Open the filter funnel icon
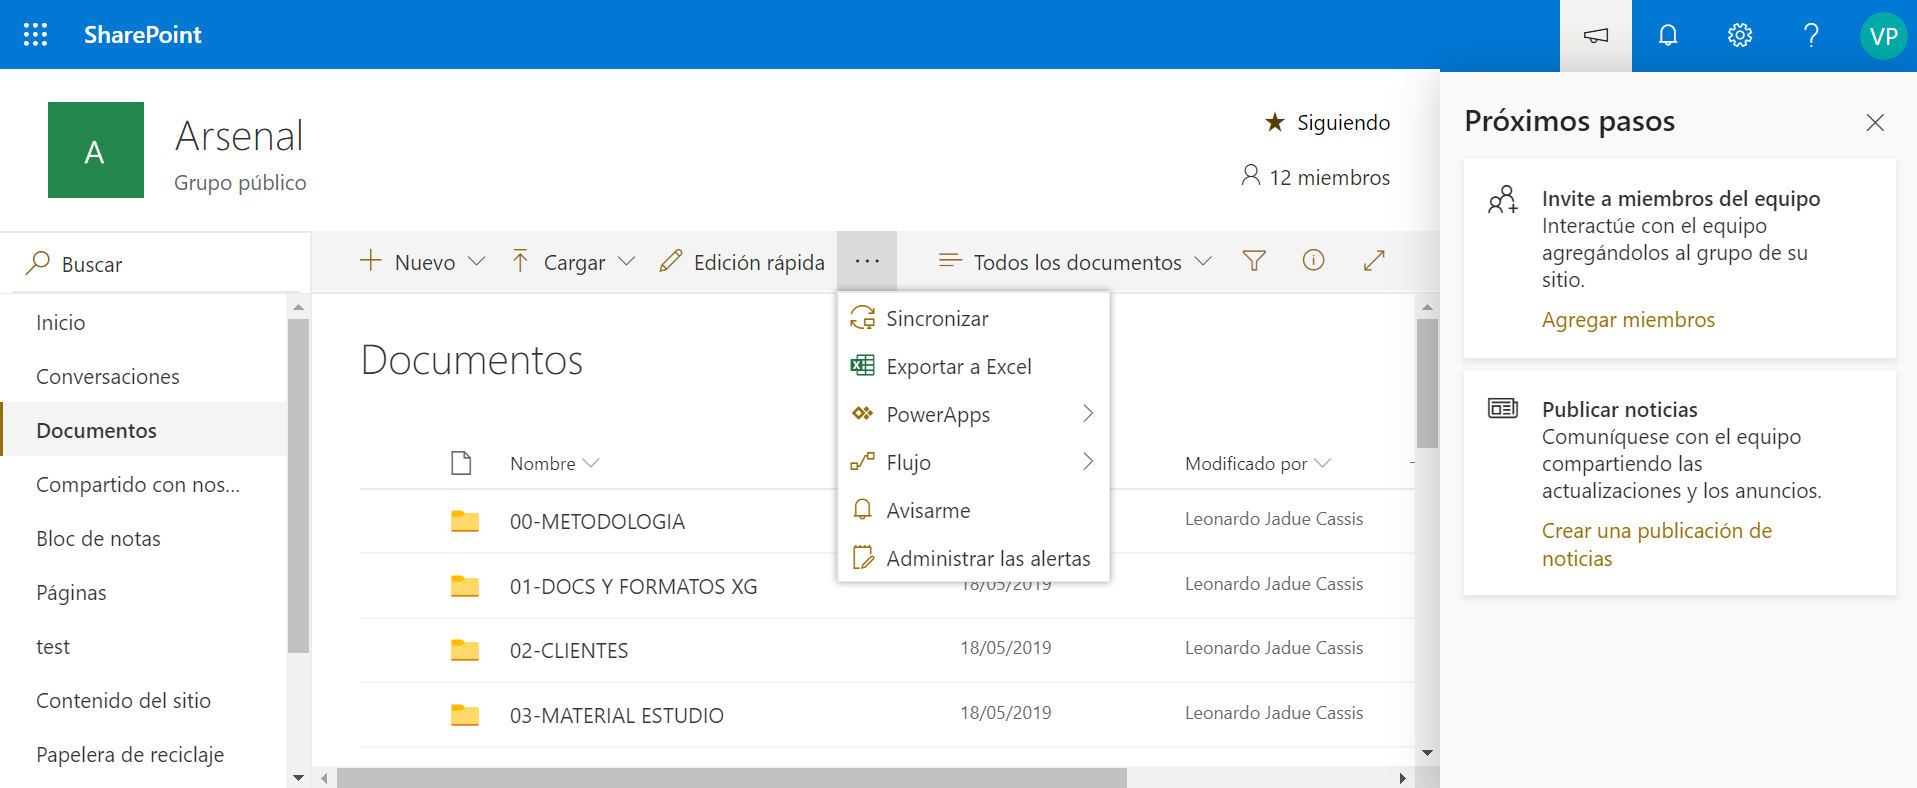 (1254, 261)
